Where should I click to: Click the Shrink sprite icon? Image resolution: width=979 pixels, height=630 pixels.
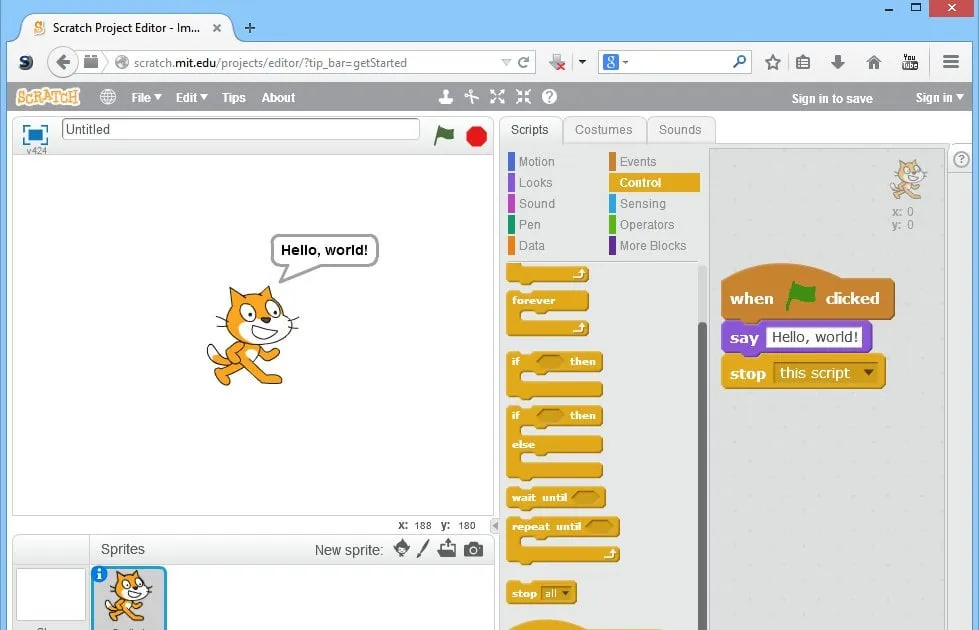[x=523, y=97]
